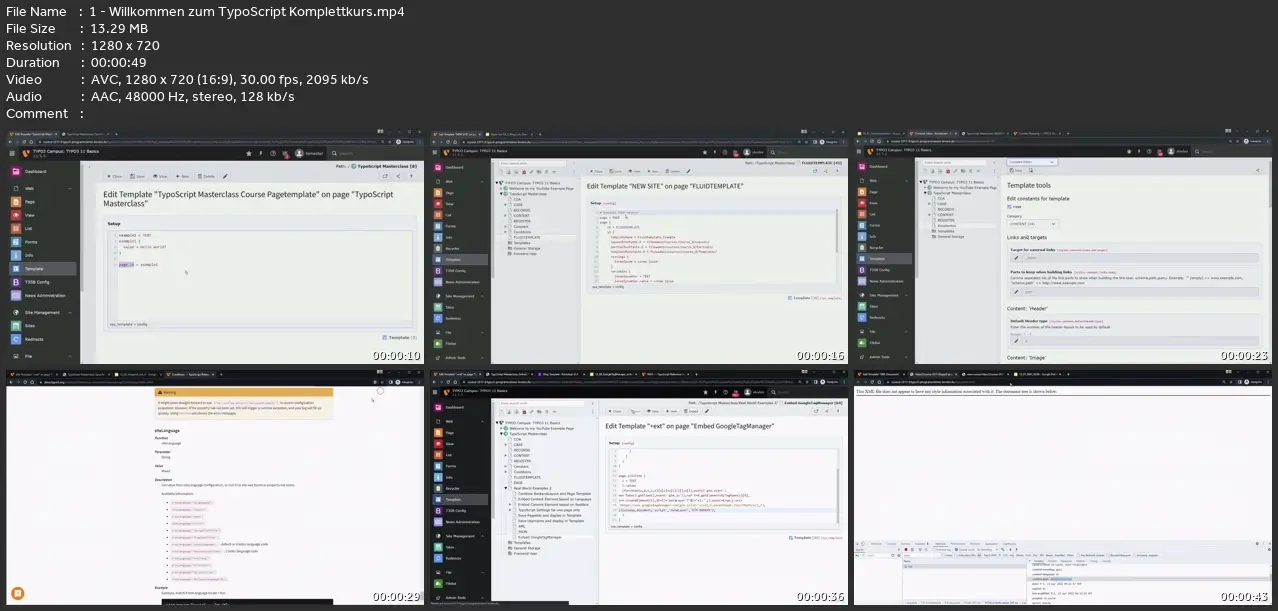Open TSSB Config module in 00:00:10 thumbnail
This screenshot has height=611, width=1278.
[x=42, y=282]
